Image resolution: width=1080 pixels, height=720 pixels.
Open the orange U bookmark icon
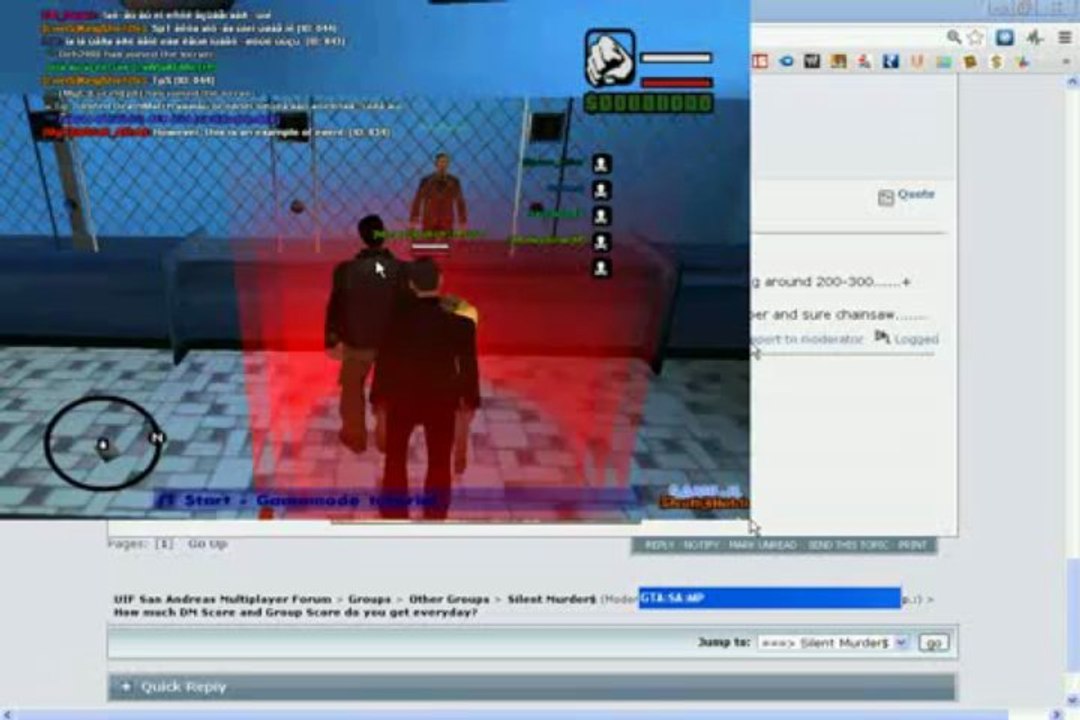(917, 61)
